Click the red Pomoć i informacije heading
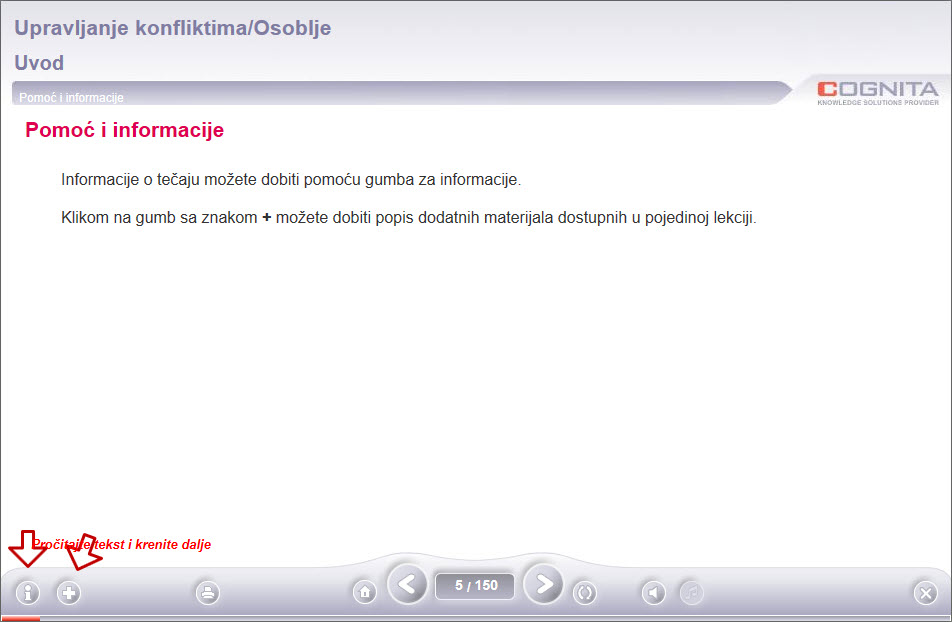Screen dimensions: 952x622 (x=124, y=130)
